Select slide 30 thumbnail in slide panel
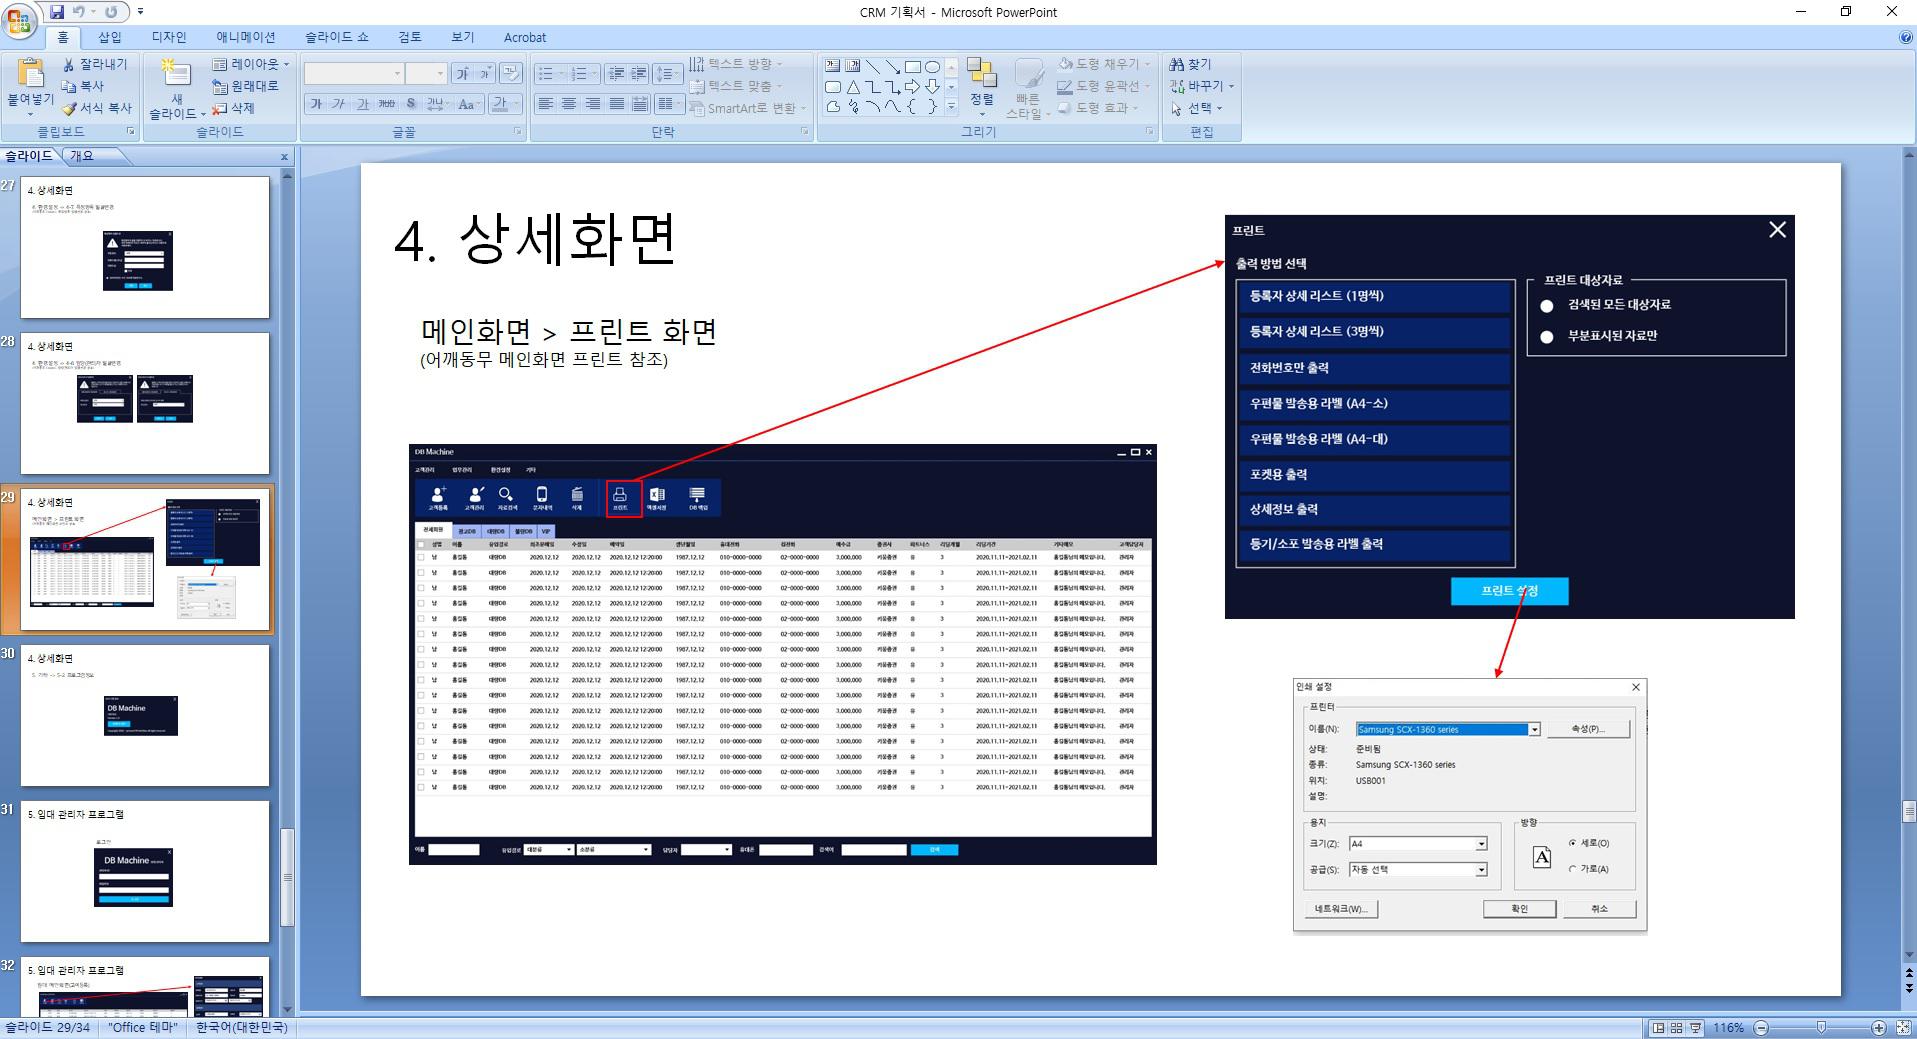 pos(145,715)
